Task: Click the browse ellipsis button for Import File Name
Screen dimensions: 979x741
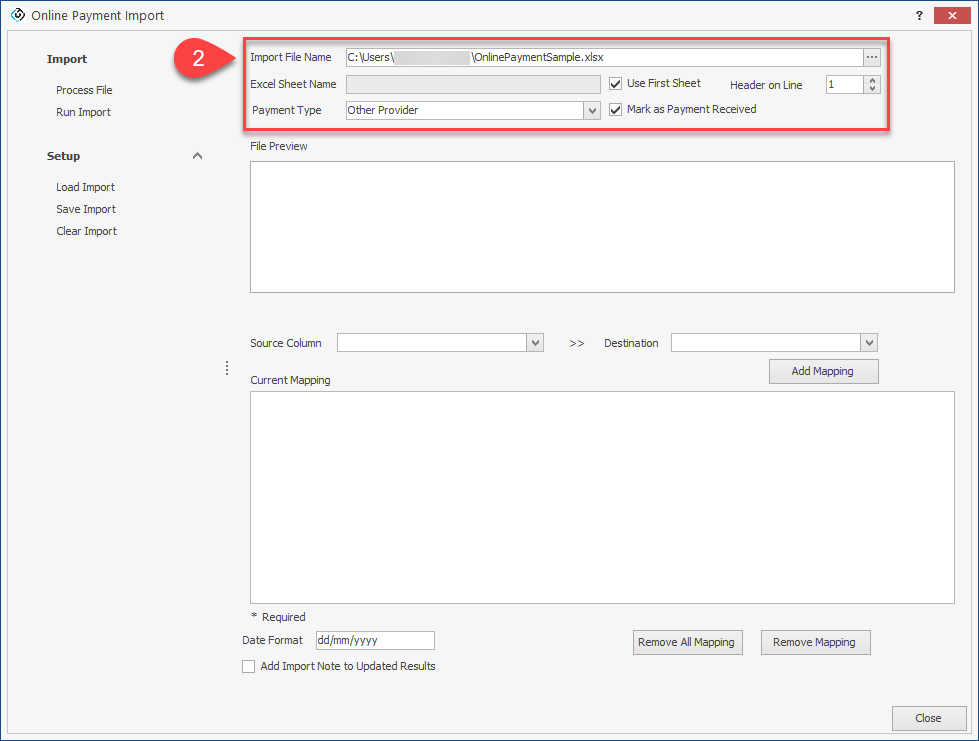Action: tap(872, 57)
